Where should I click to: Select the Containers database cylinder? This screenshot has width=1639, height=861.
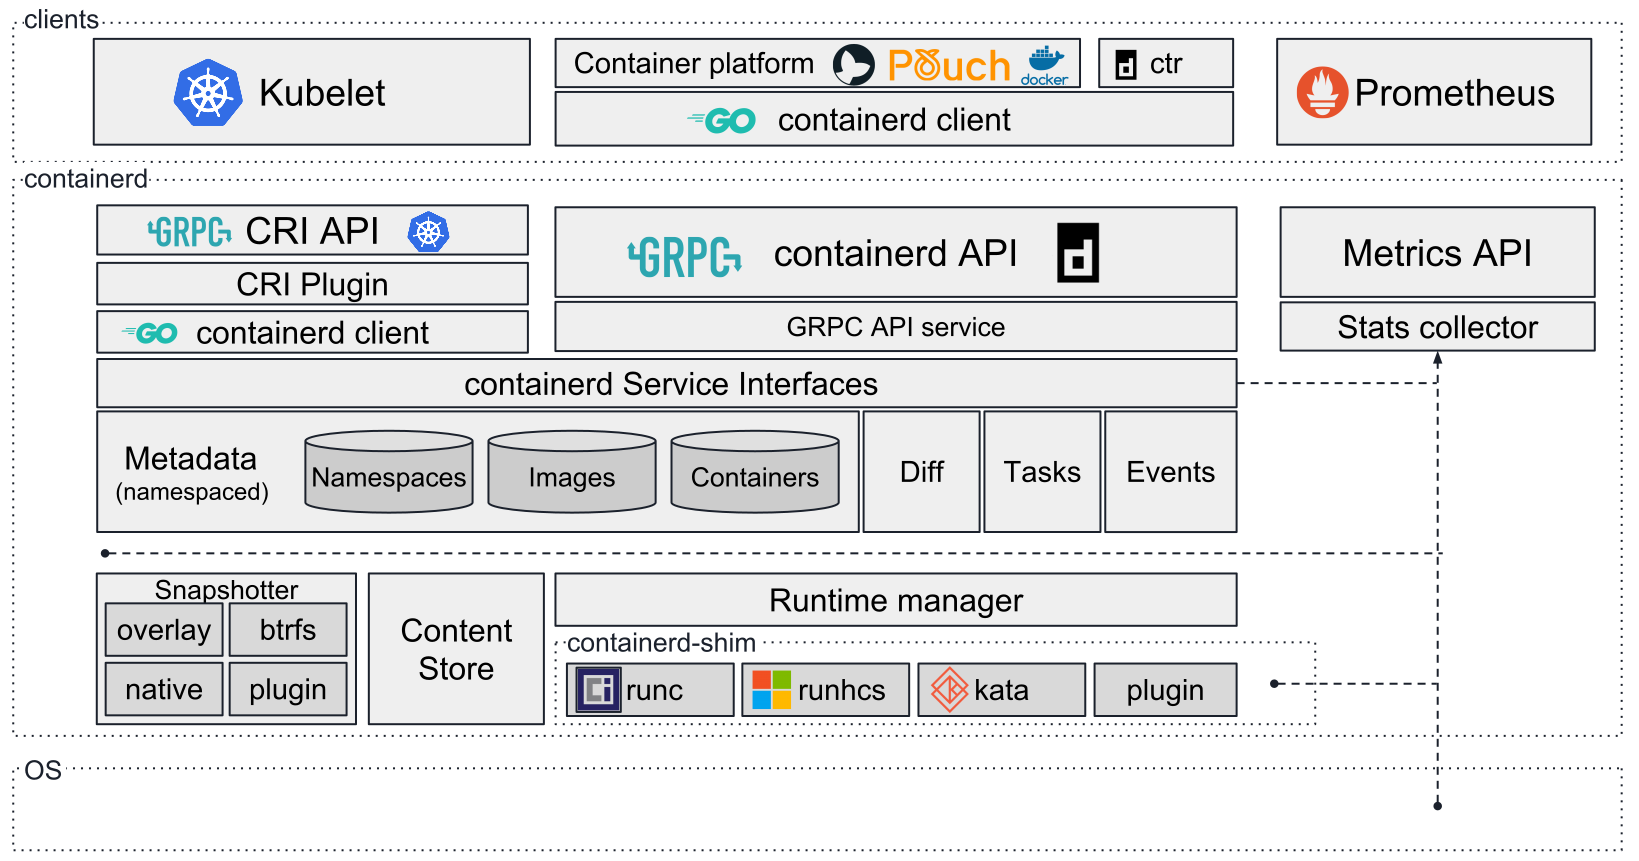[x=755, y=472]
